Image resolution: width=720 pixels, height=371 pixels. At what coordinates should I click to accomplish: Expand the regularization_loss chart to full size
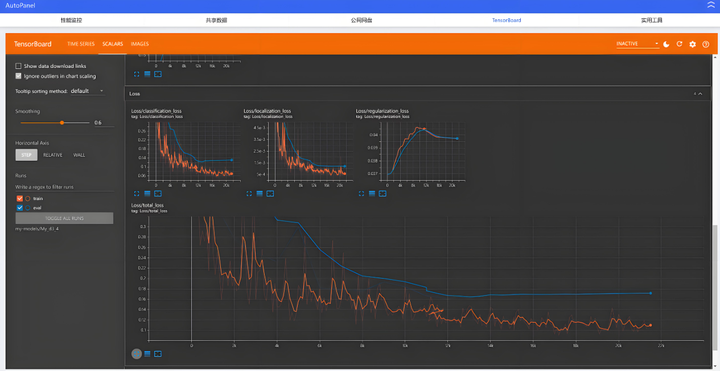[x=361, y=194]
